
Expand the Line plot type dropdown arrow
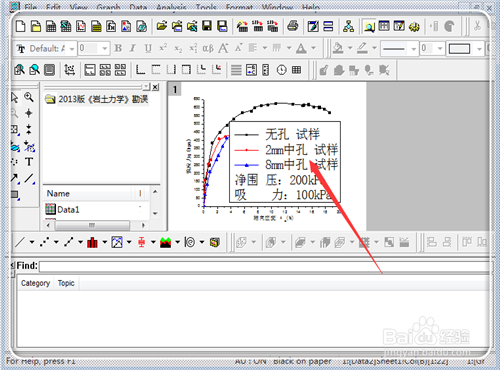32,242
